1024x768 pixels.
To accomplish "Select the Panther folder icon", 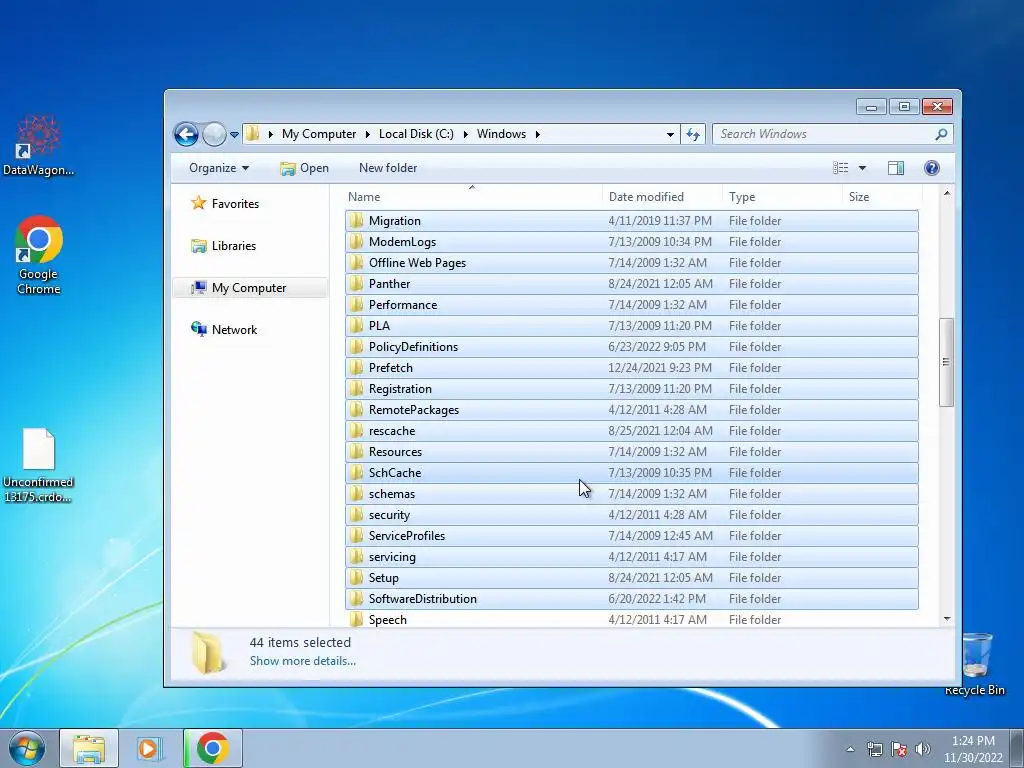I will coord(356,283).
